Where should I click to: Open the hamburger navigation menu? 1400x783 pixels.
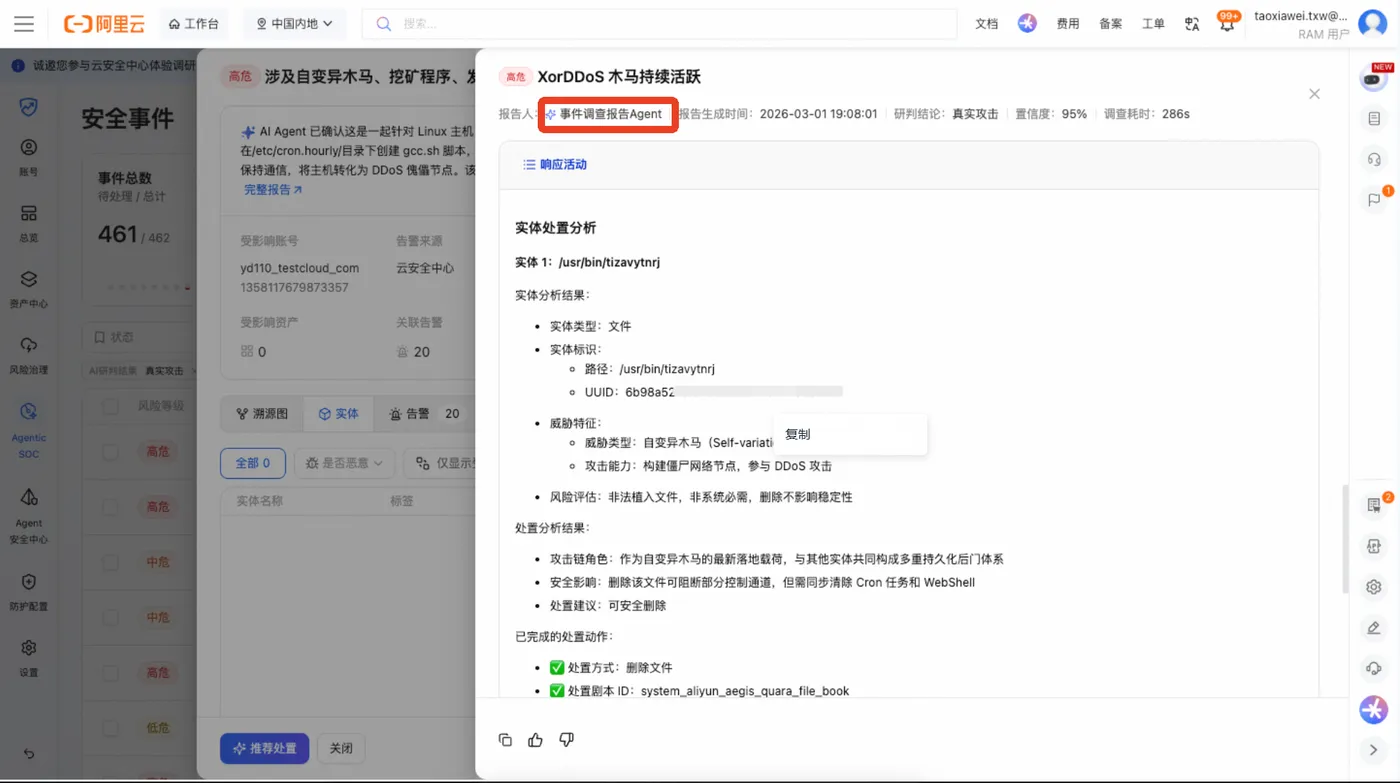(24, 24)
